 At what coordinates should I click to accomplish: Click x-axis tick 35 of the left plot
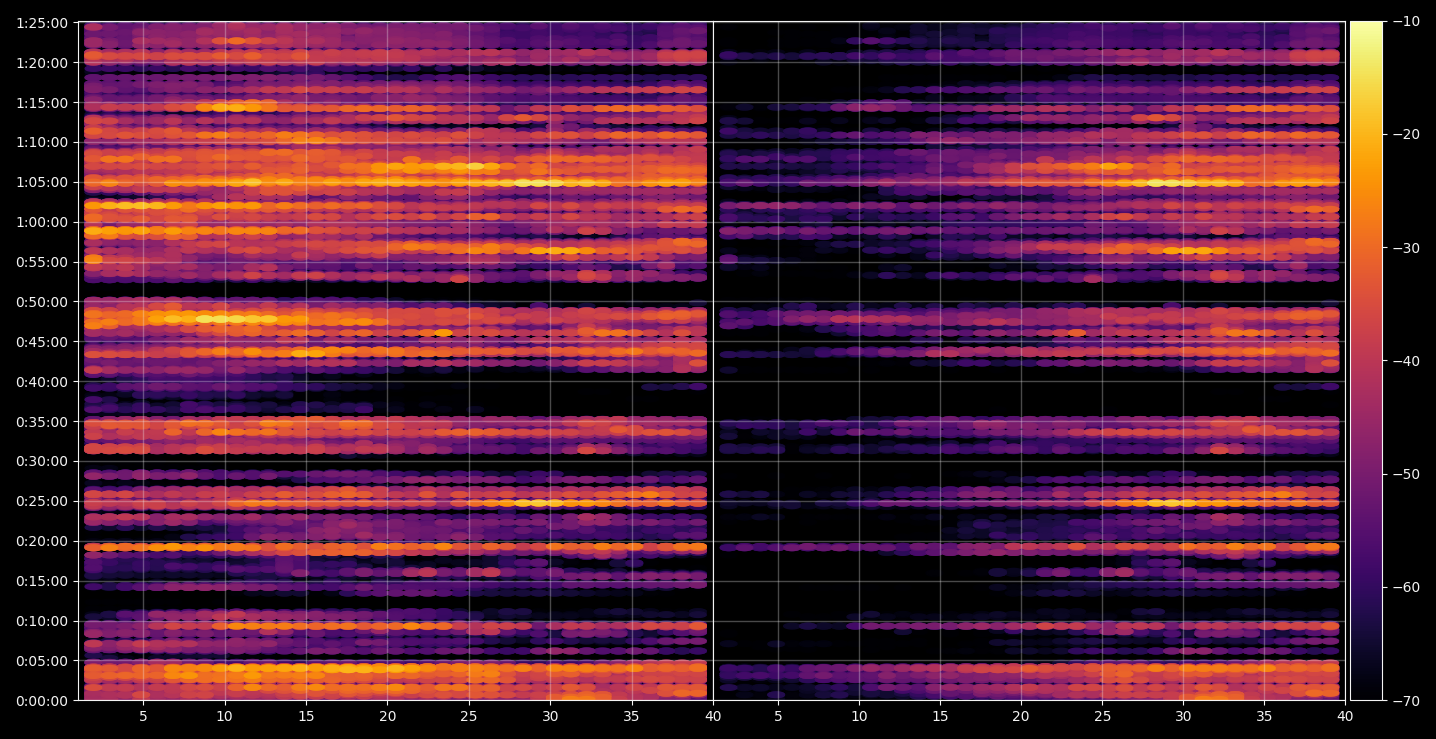(x=631, y=716)
